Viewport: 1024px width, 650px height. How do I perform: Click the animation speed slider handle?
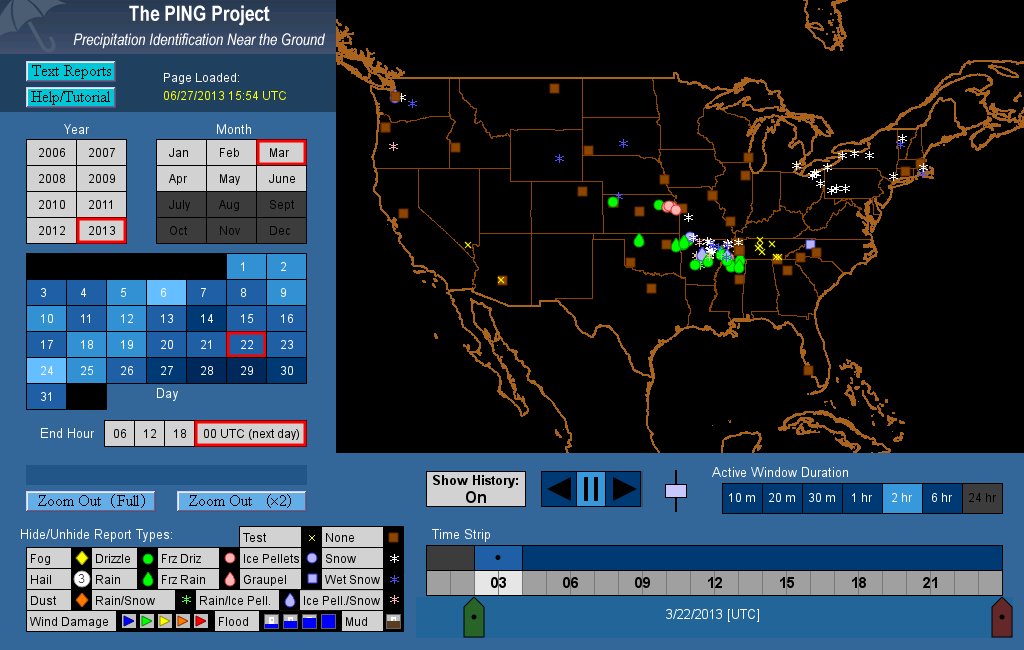coord(677,491)
